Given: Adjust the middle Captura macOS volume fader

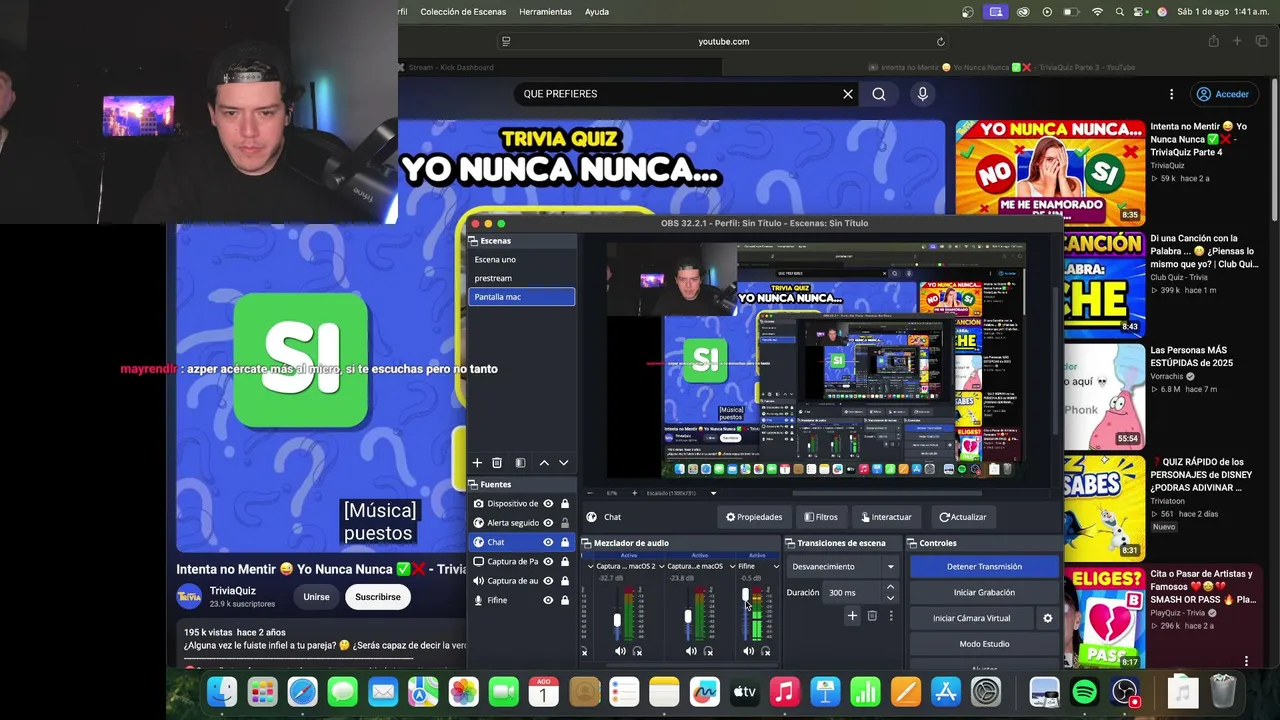Looking at the screenshot, I should (688, 617).
